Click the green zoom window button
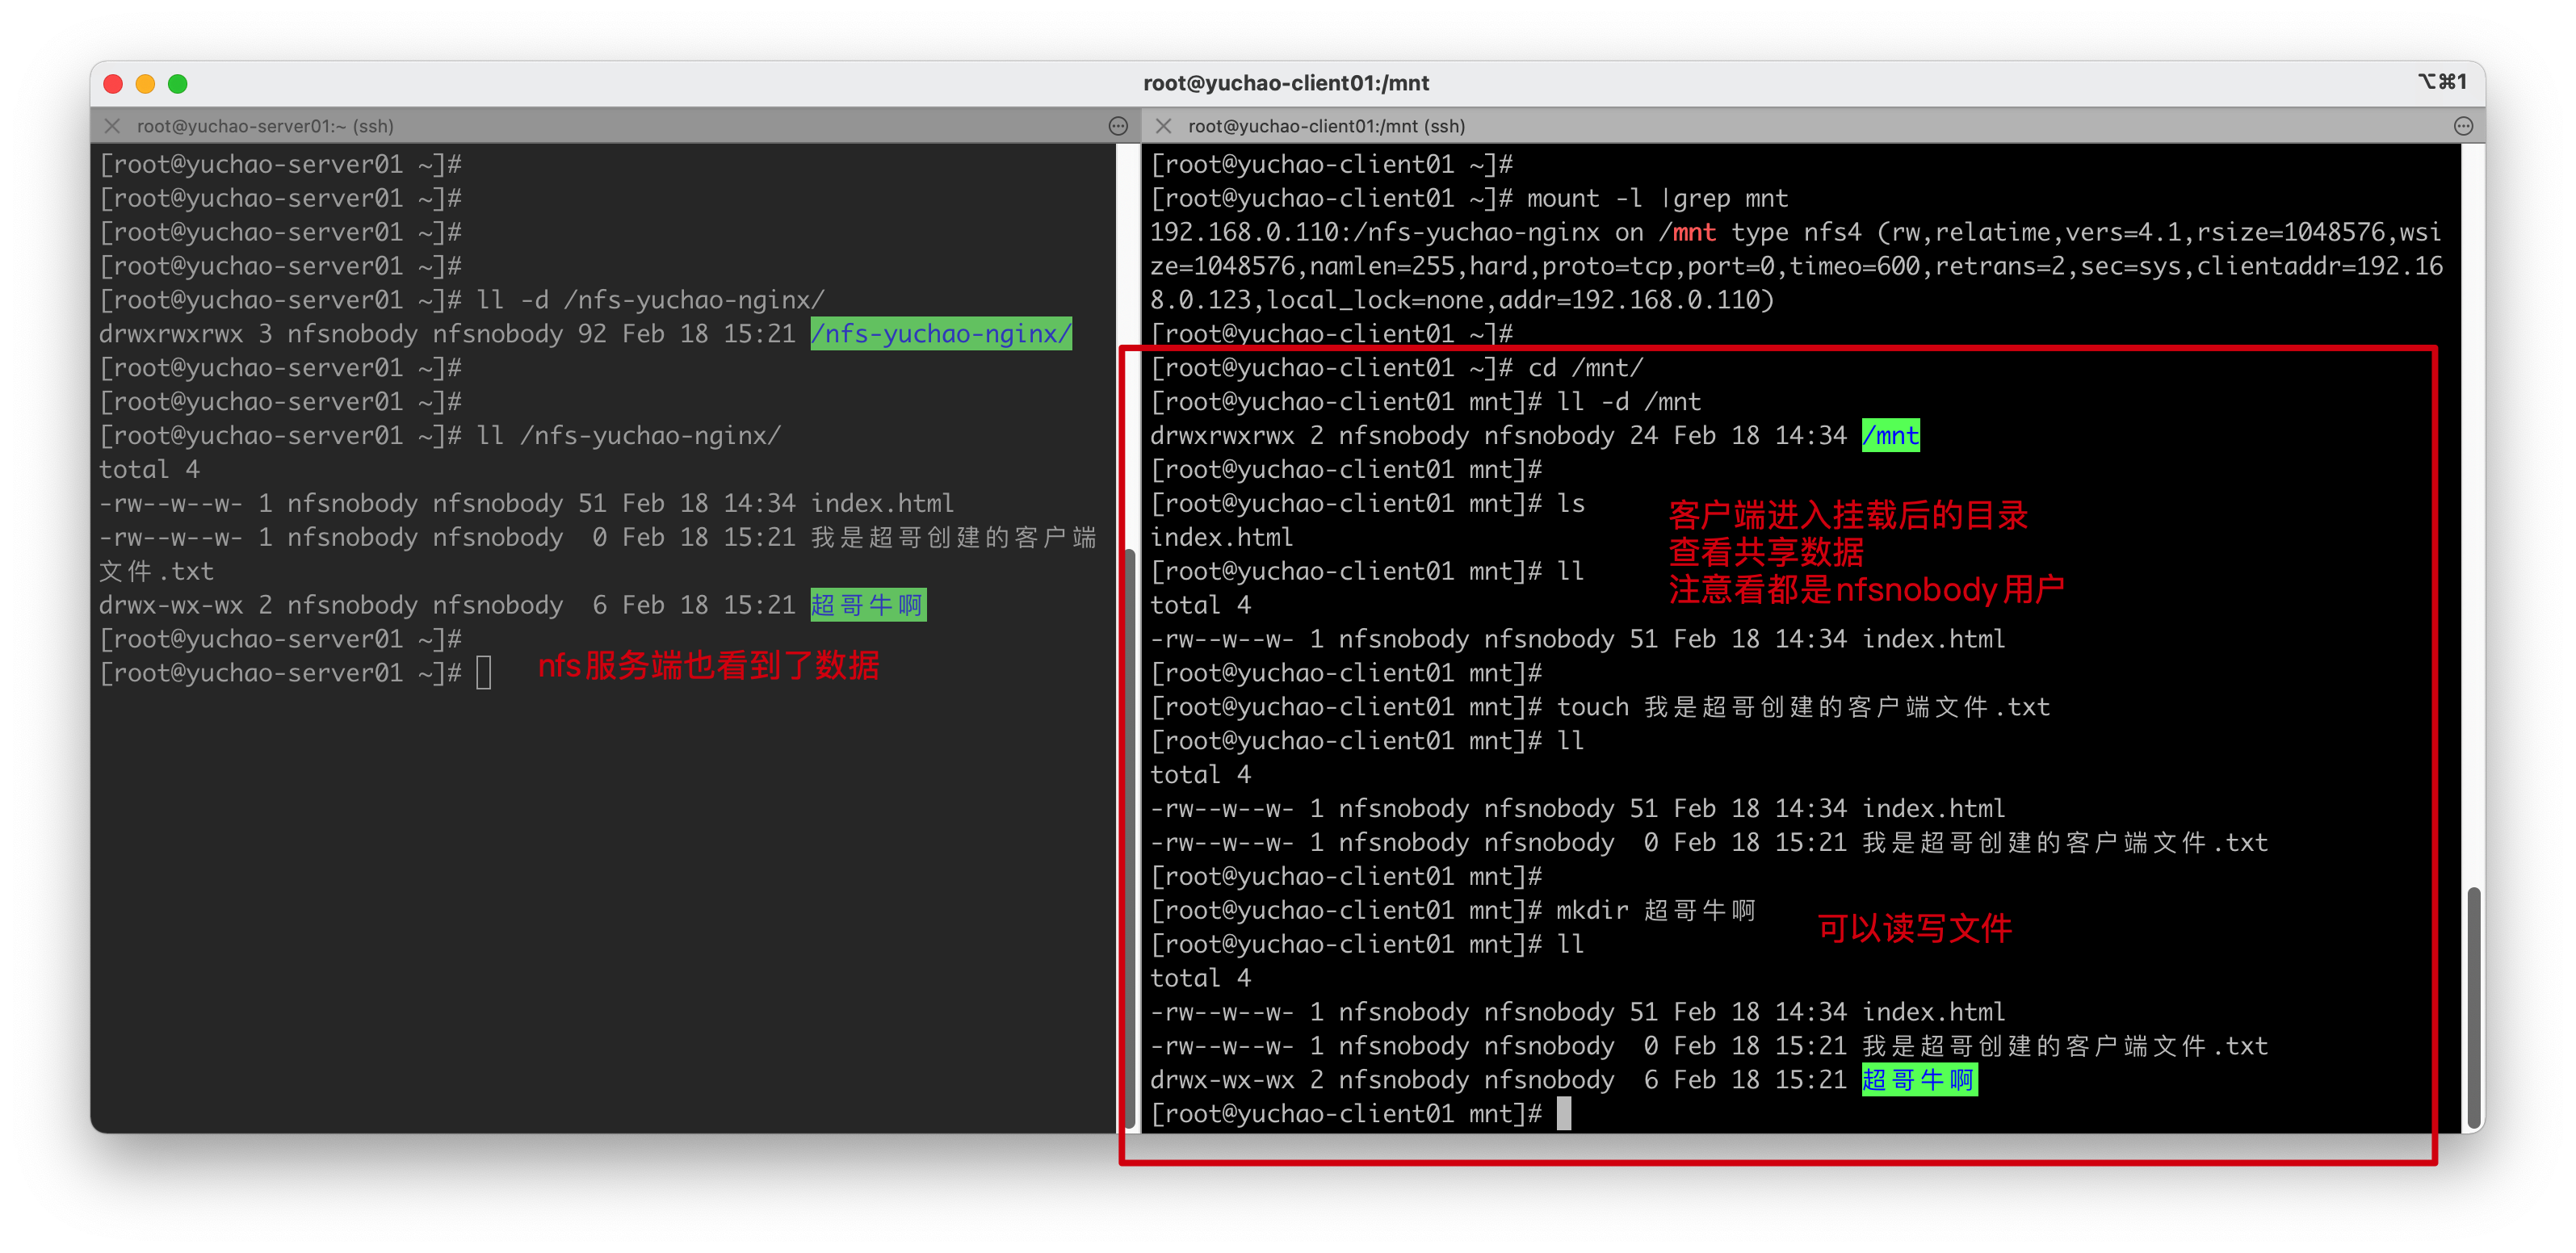Image resolution: width=2576 pixels, height=1253 pixels. click(178, 84)
